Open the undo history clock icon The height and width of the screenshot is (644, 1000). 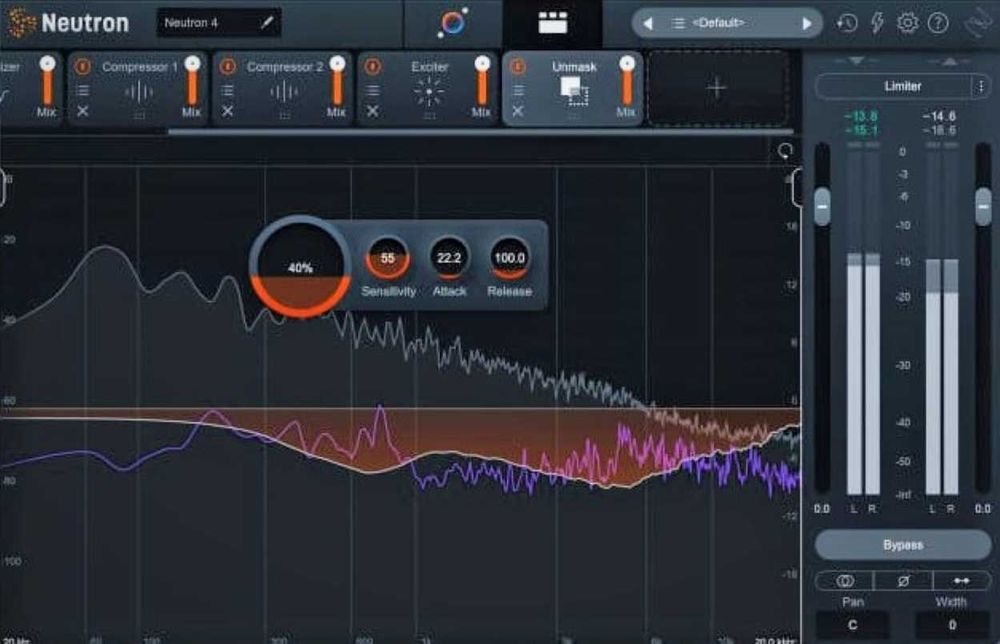pos(846,24)
